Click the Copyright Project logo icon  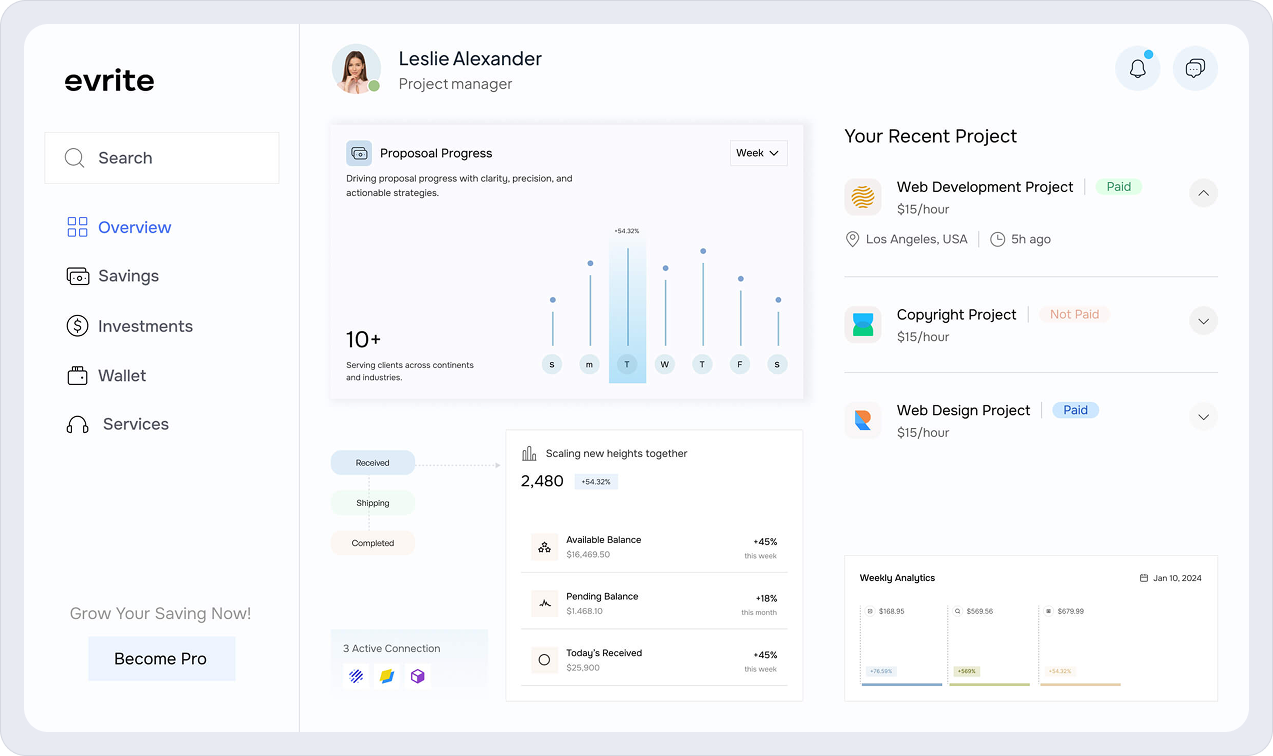pyautogui.click(x=862, y=324)
